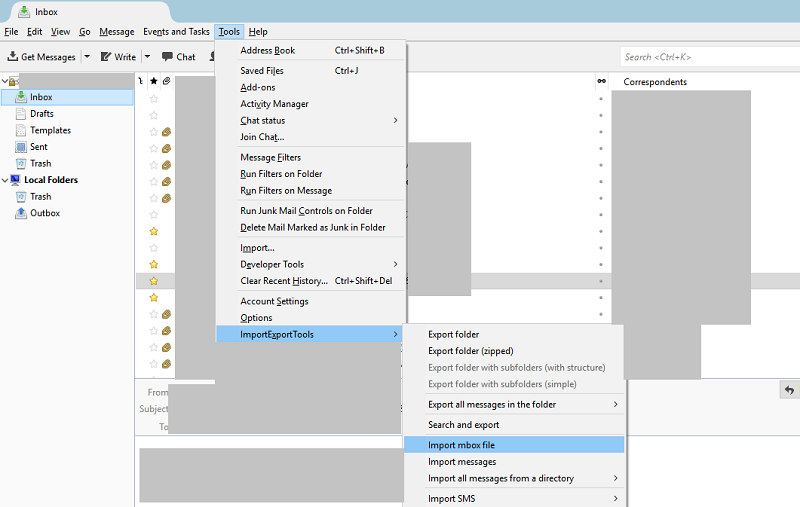Unstar the highlighted selected message row
Screen dimensions: 800x507
[x=154, y=281]
